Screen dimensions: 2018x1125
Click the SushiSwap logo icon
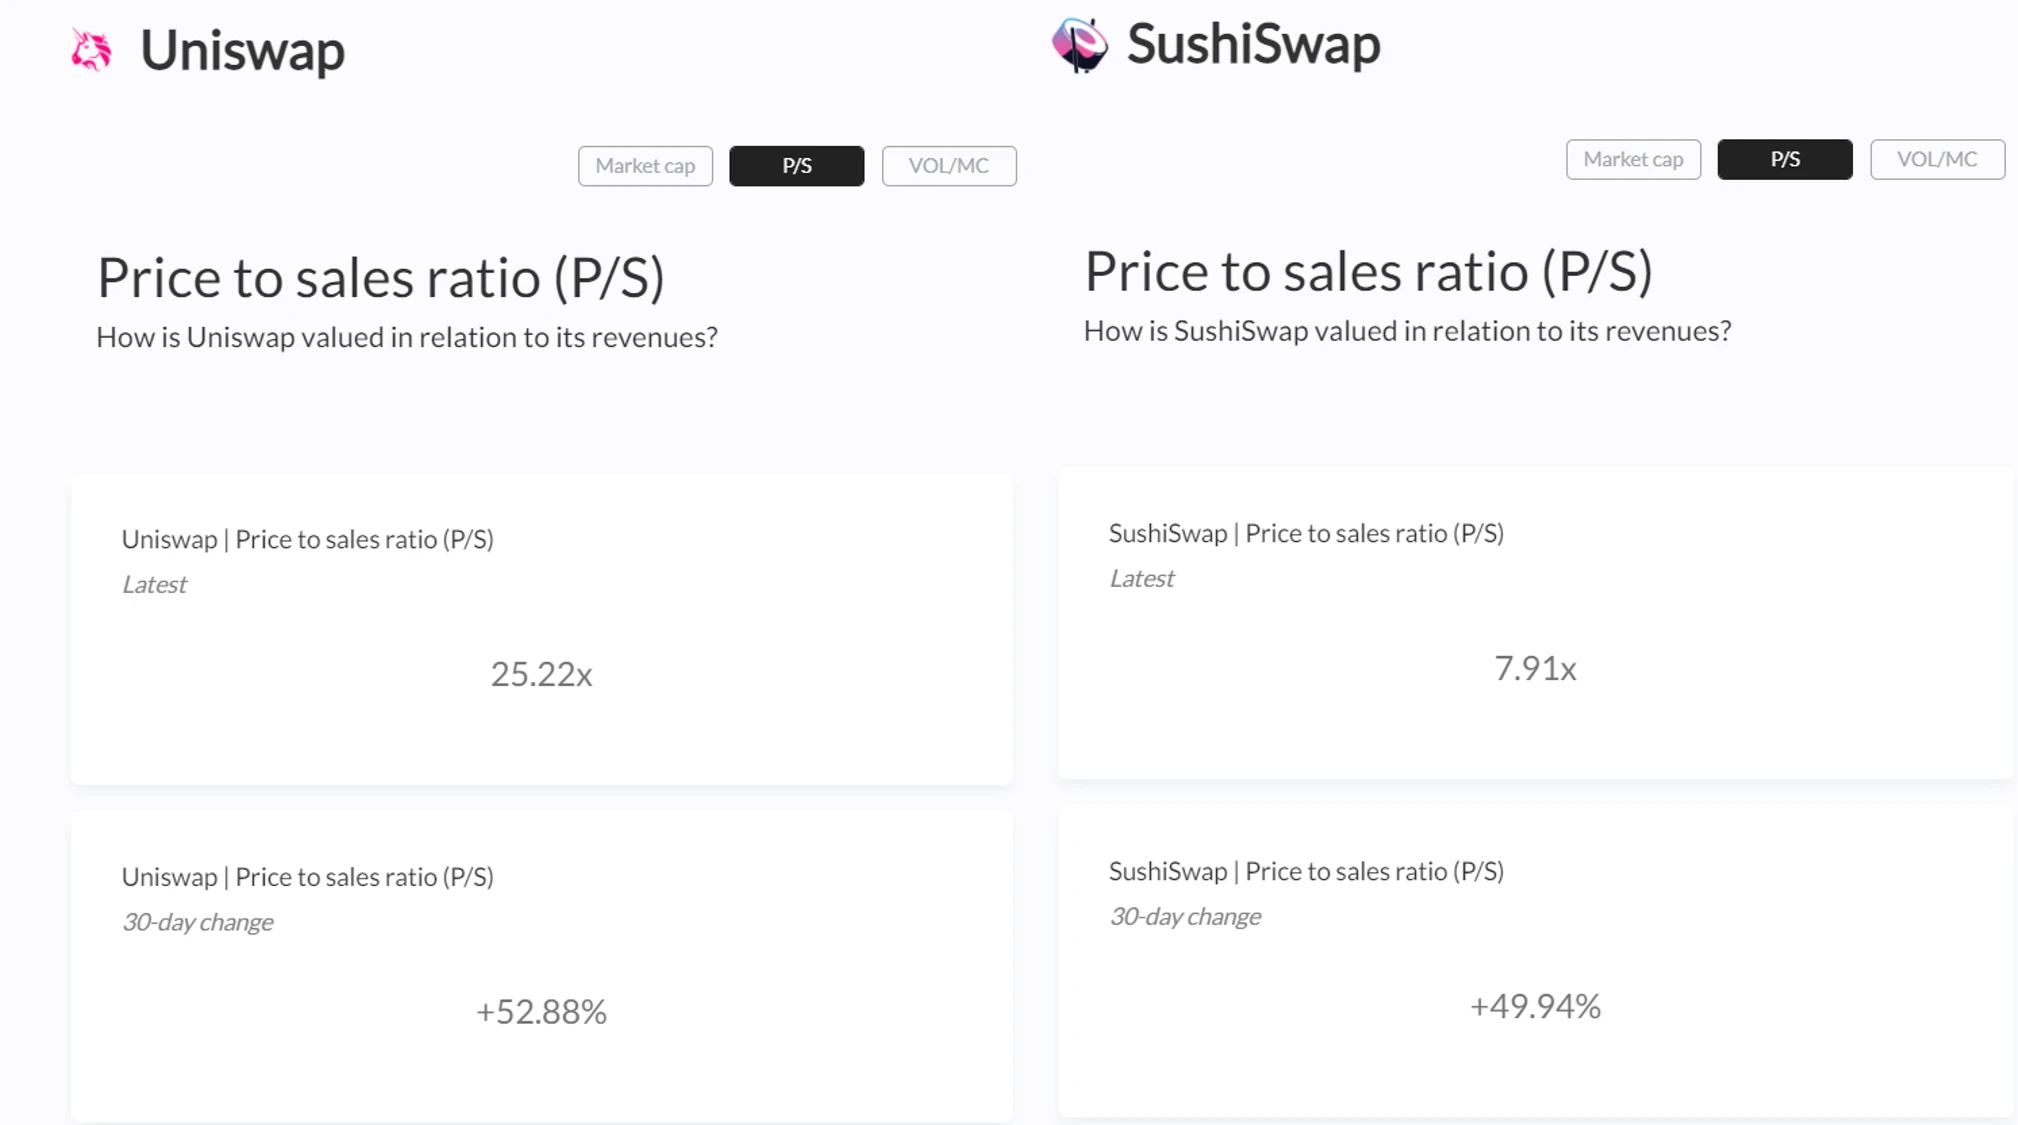[x=1079, y=45]
